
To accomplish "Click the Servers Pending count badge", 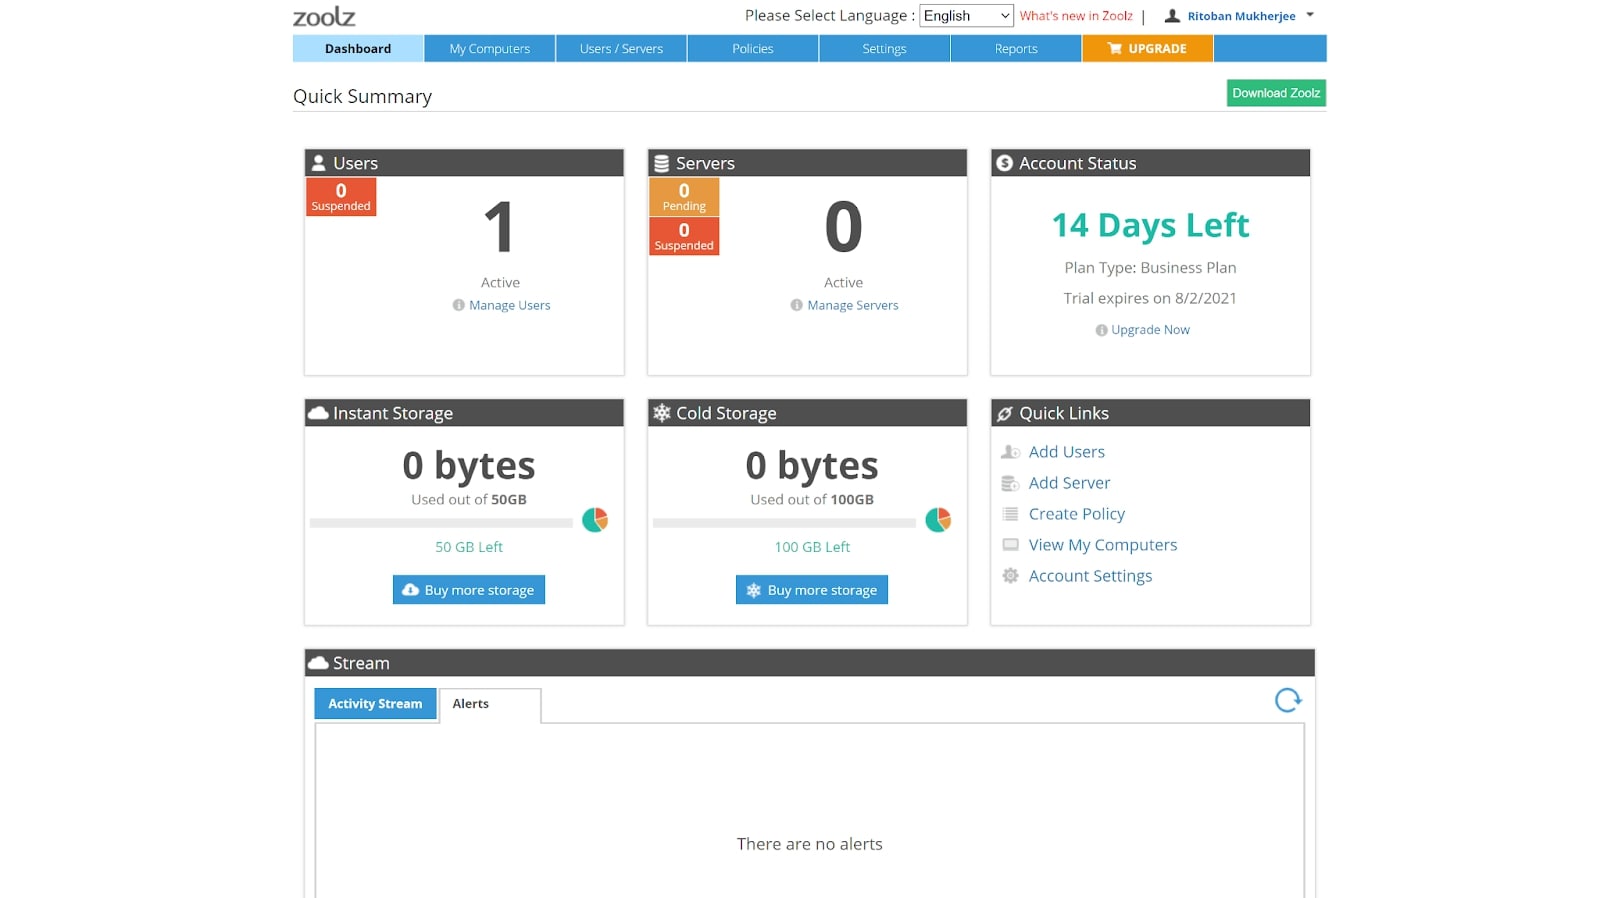I will [684, 197].
